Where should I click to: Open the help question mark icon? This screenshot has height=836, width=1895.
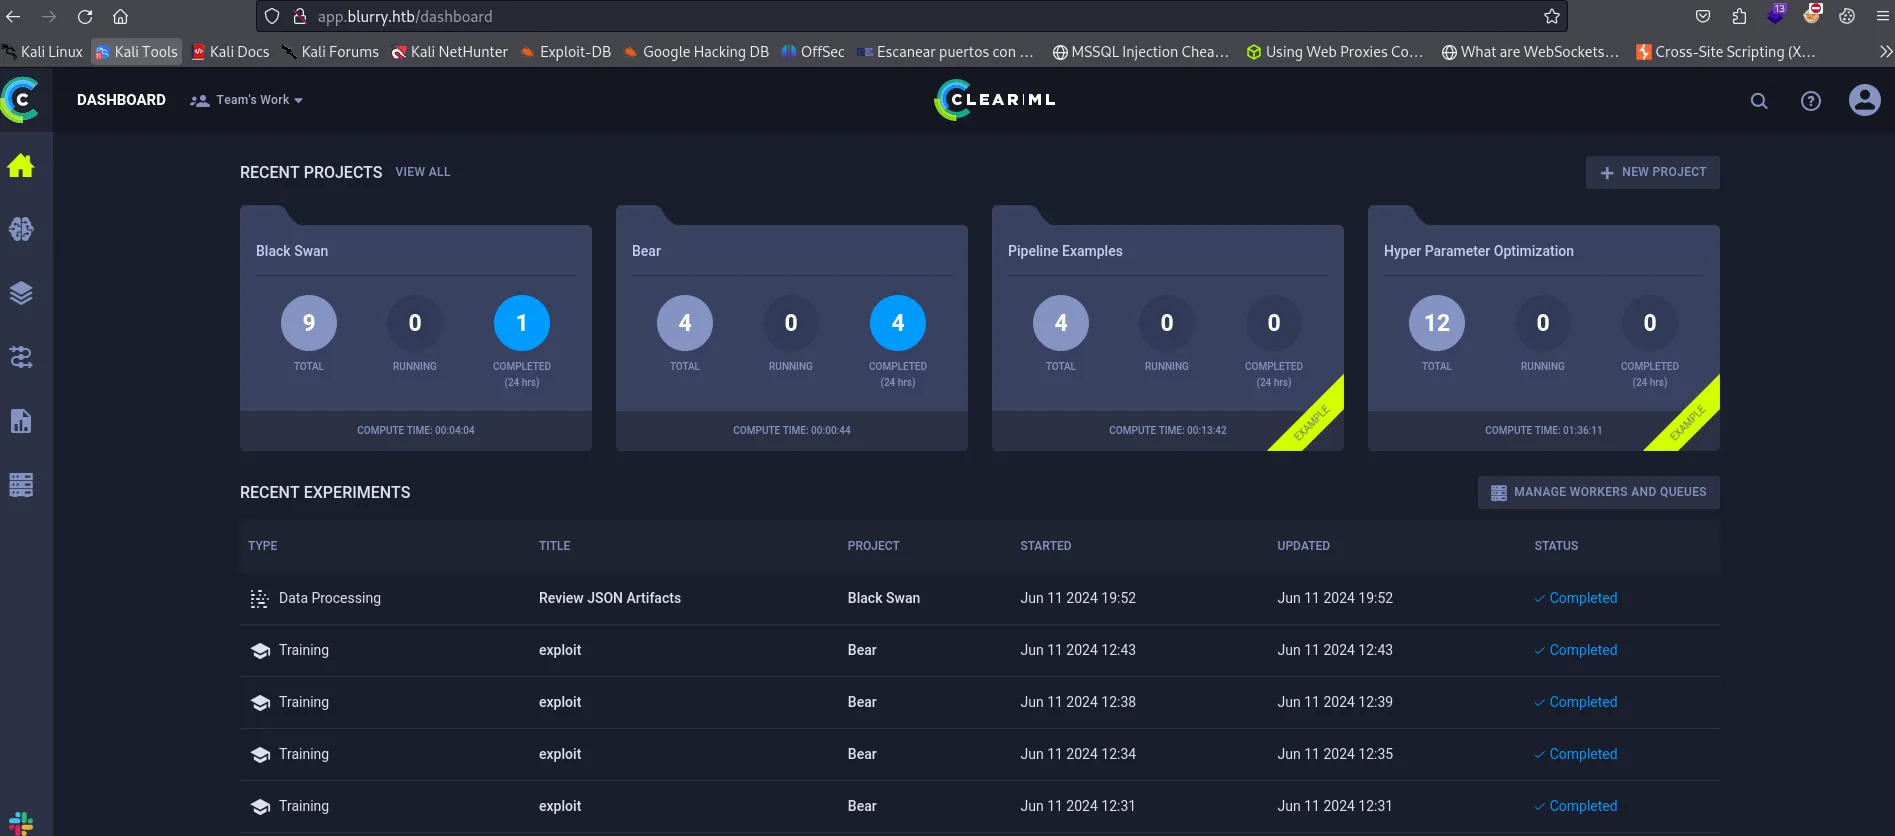[1811, 101]
